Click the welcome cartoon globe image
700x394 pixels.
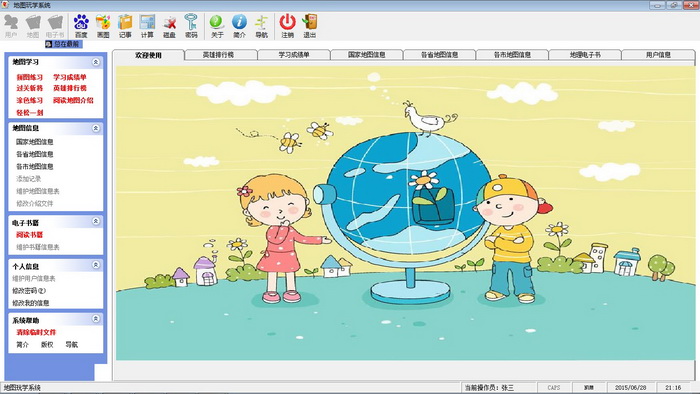(x=405, y=213)
